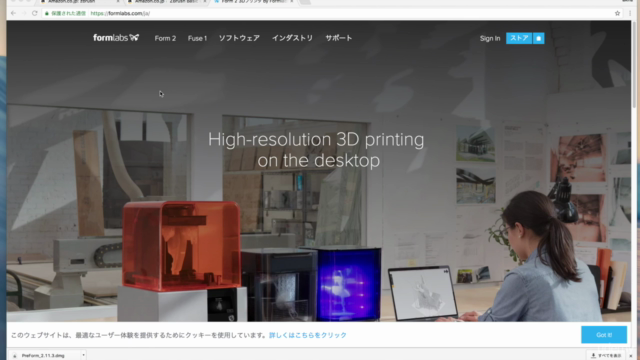This screenshot has height=360, width=640.
Task: Open the Fuse 1 menu item
Action: click(197, 38)
